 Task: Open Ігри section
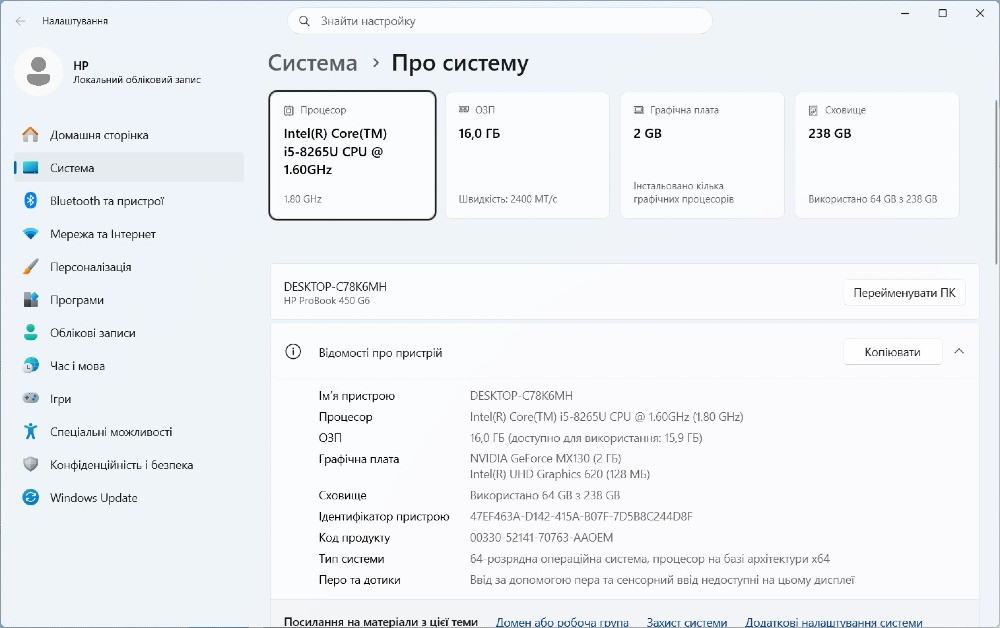click(x=129, y=398)
